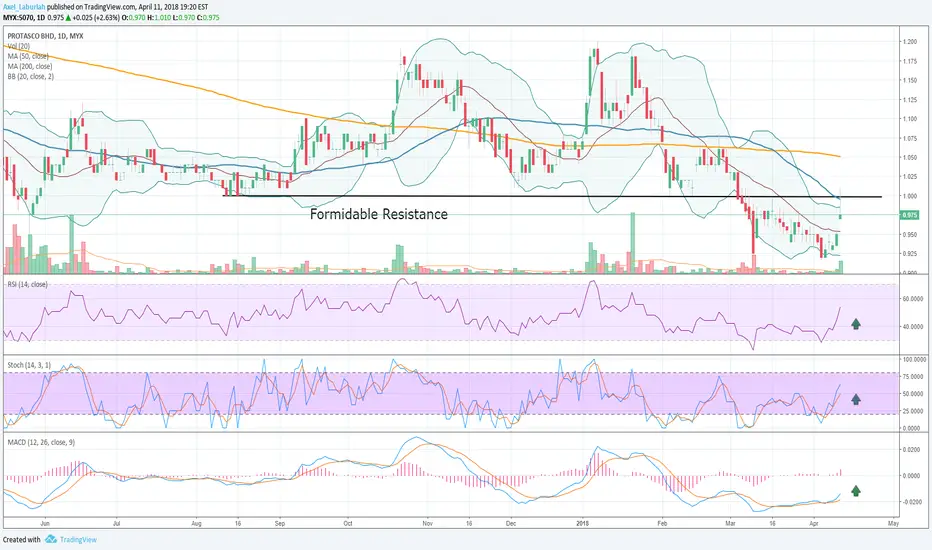Select the 'Formidable Resistance' text annotation
Image resolution: width=932 pixels, height=550 pixels.
click(379, 214)
